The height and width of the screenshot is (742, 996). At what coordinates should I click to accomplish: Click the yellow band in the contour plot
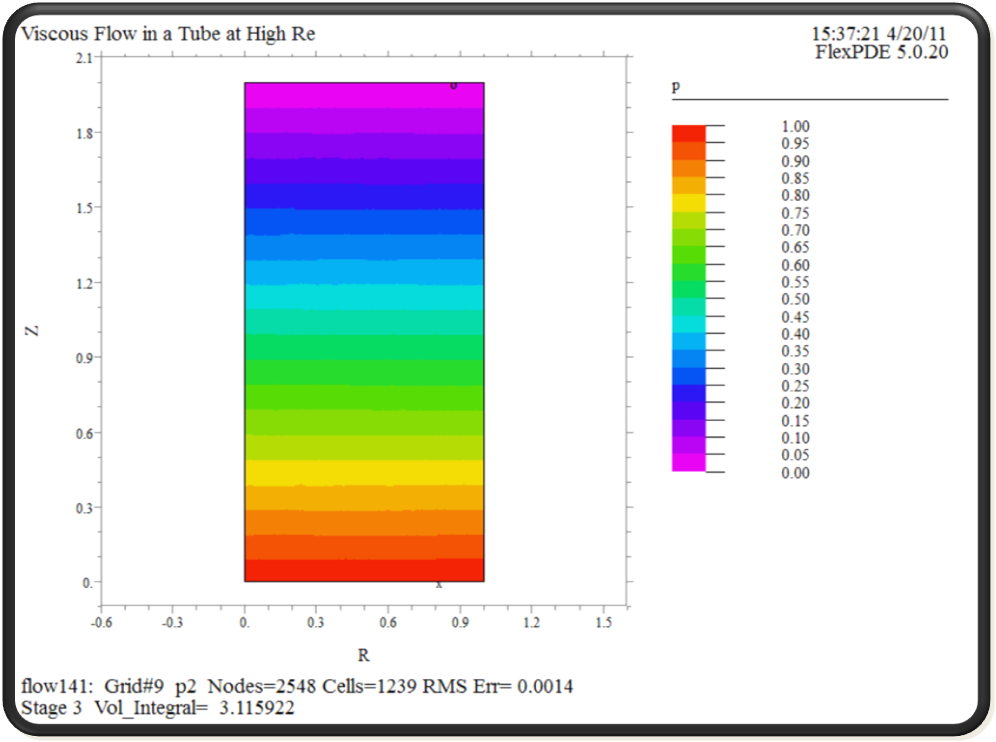point(364,473)
